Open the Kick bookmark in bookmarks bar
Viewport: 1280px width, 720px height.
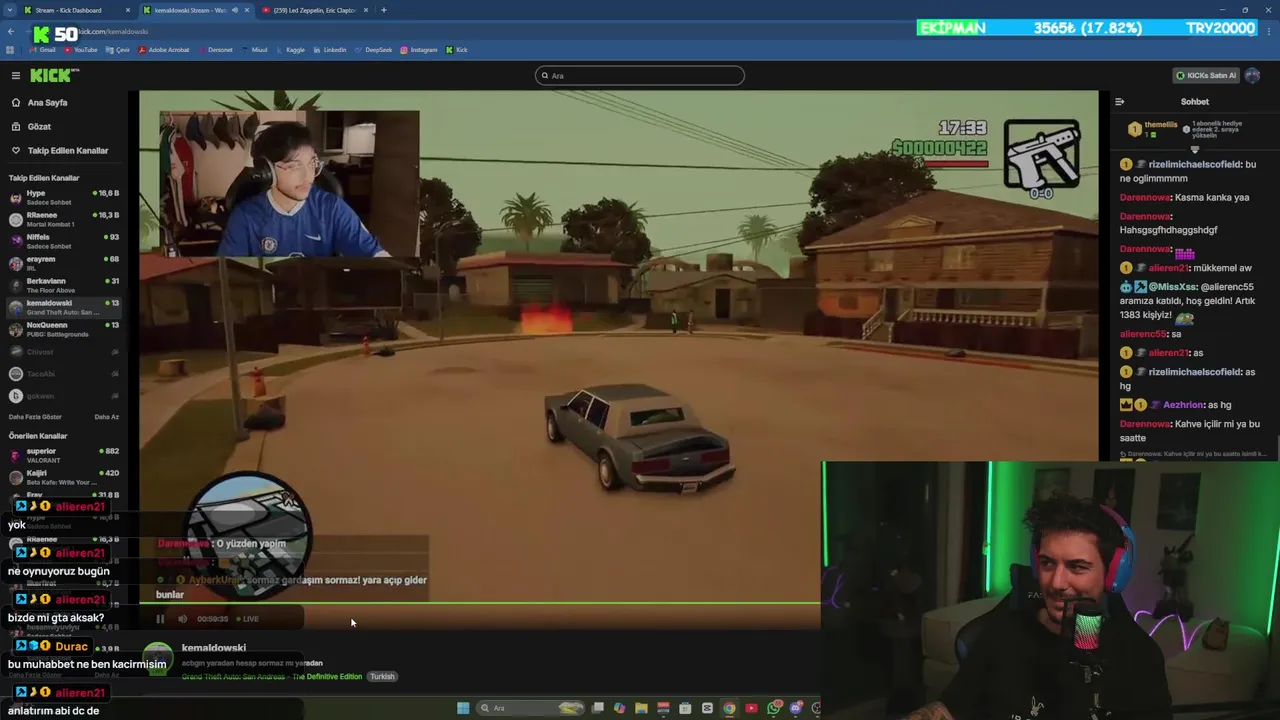pyautogui.click(x=456, y=50)
